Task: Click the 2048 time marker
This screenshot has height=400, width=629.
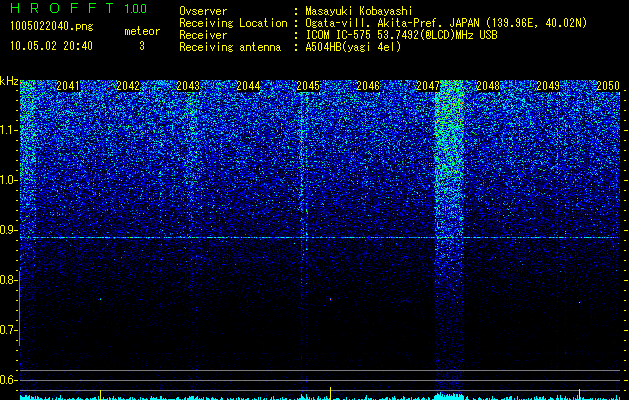Action: [x=488, y=86]
